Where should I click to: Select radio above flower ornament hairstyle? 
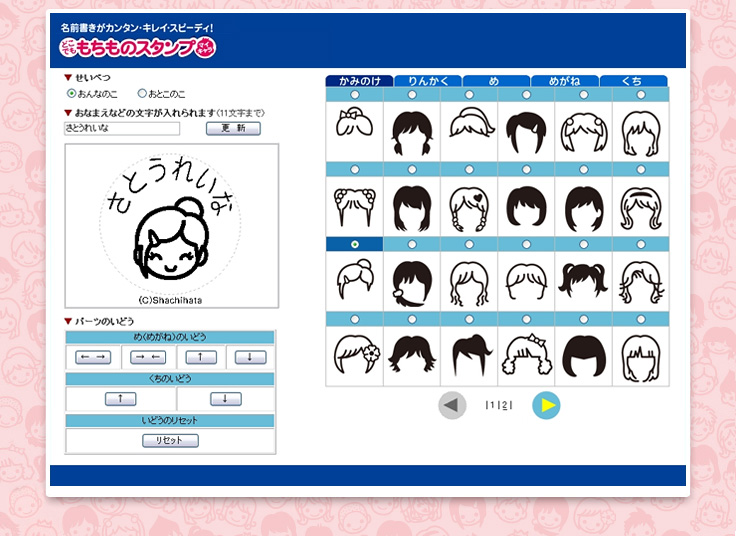click(355, 319)
